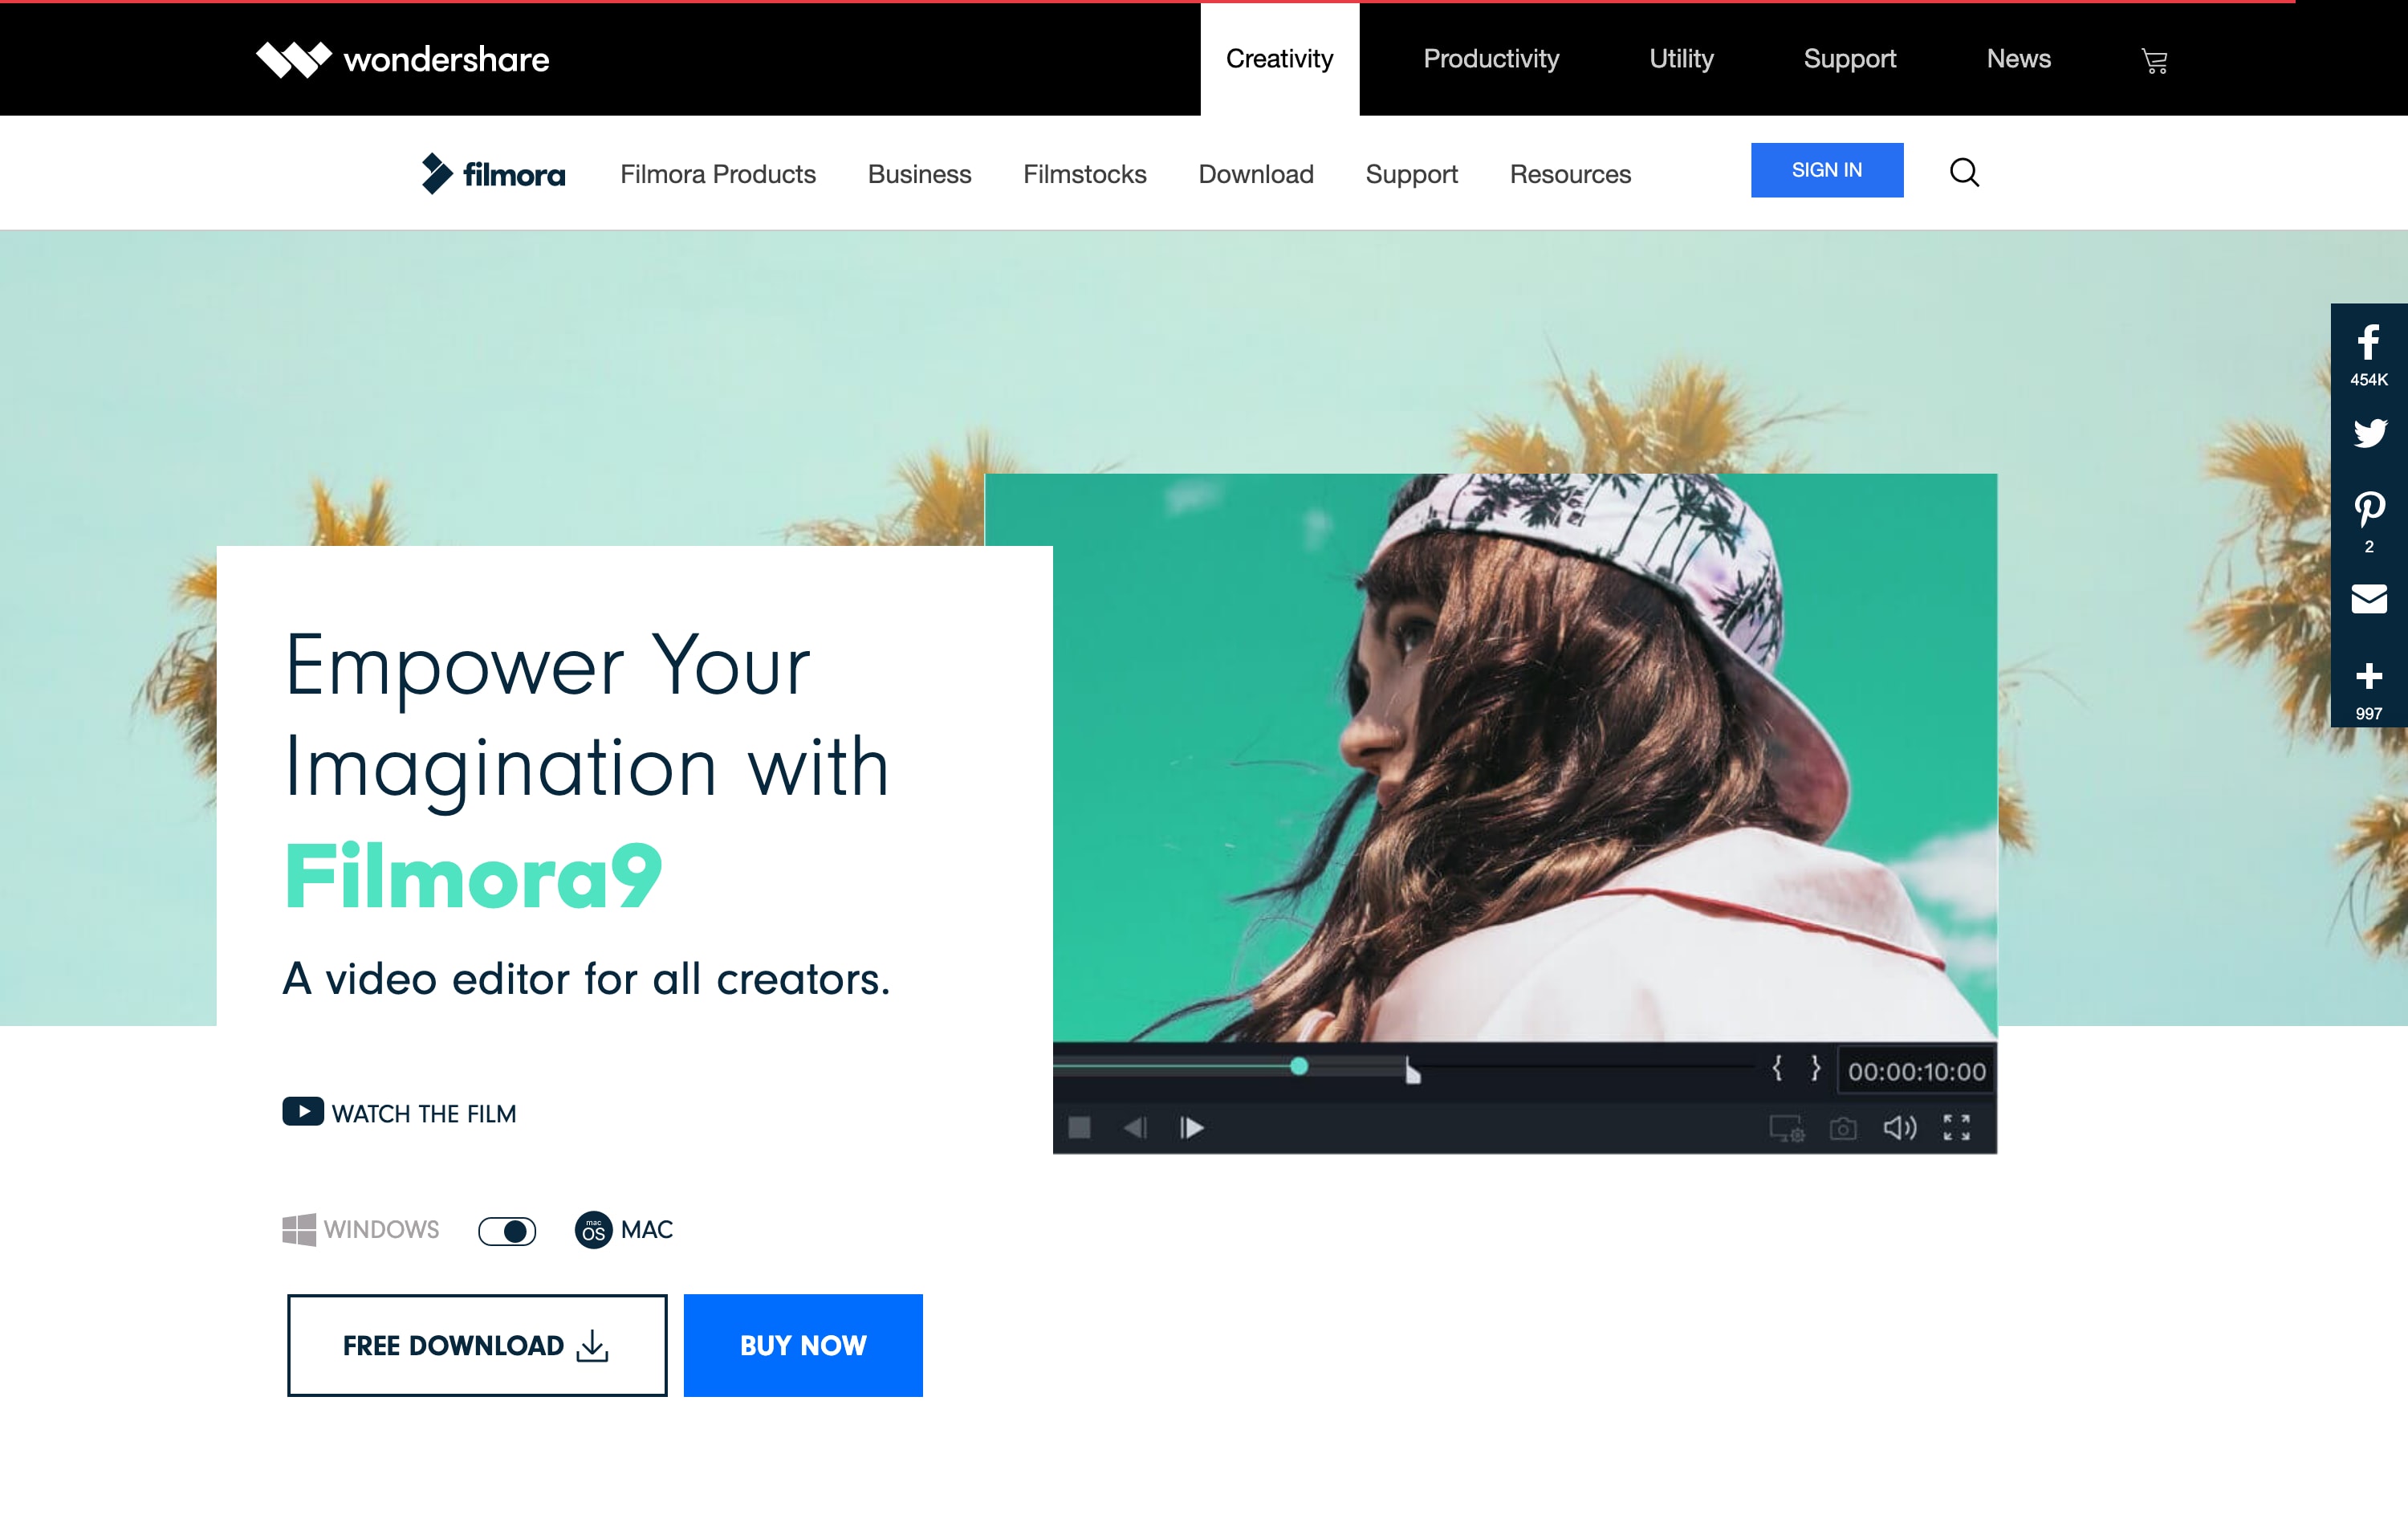Screen dimensions: 2408x1519
Task: Switch to the Creativity tab
Action: tap(1280, 59)
